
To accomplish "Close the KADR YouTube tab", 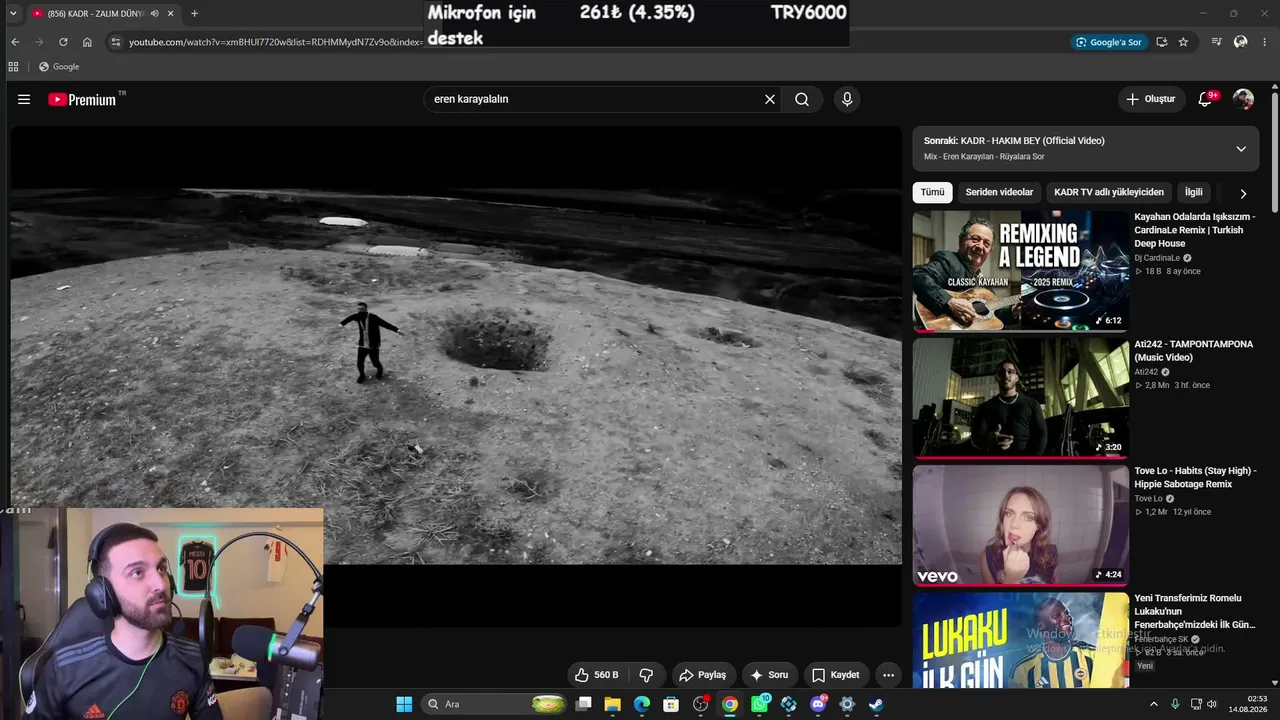I will pos(171,14).
